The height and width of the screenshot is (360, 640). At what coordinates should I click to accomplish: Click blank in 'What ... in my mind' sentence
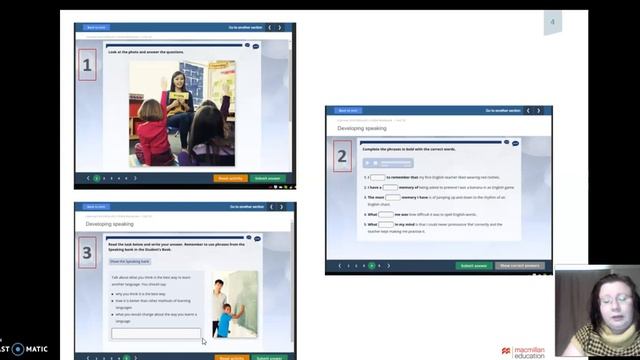tap(386, 224)
